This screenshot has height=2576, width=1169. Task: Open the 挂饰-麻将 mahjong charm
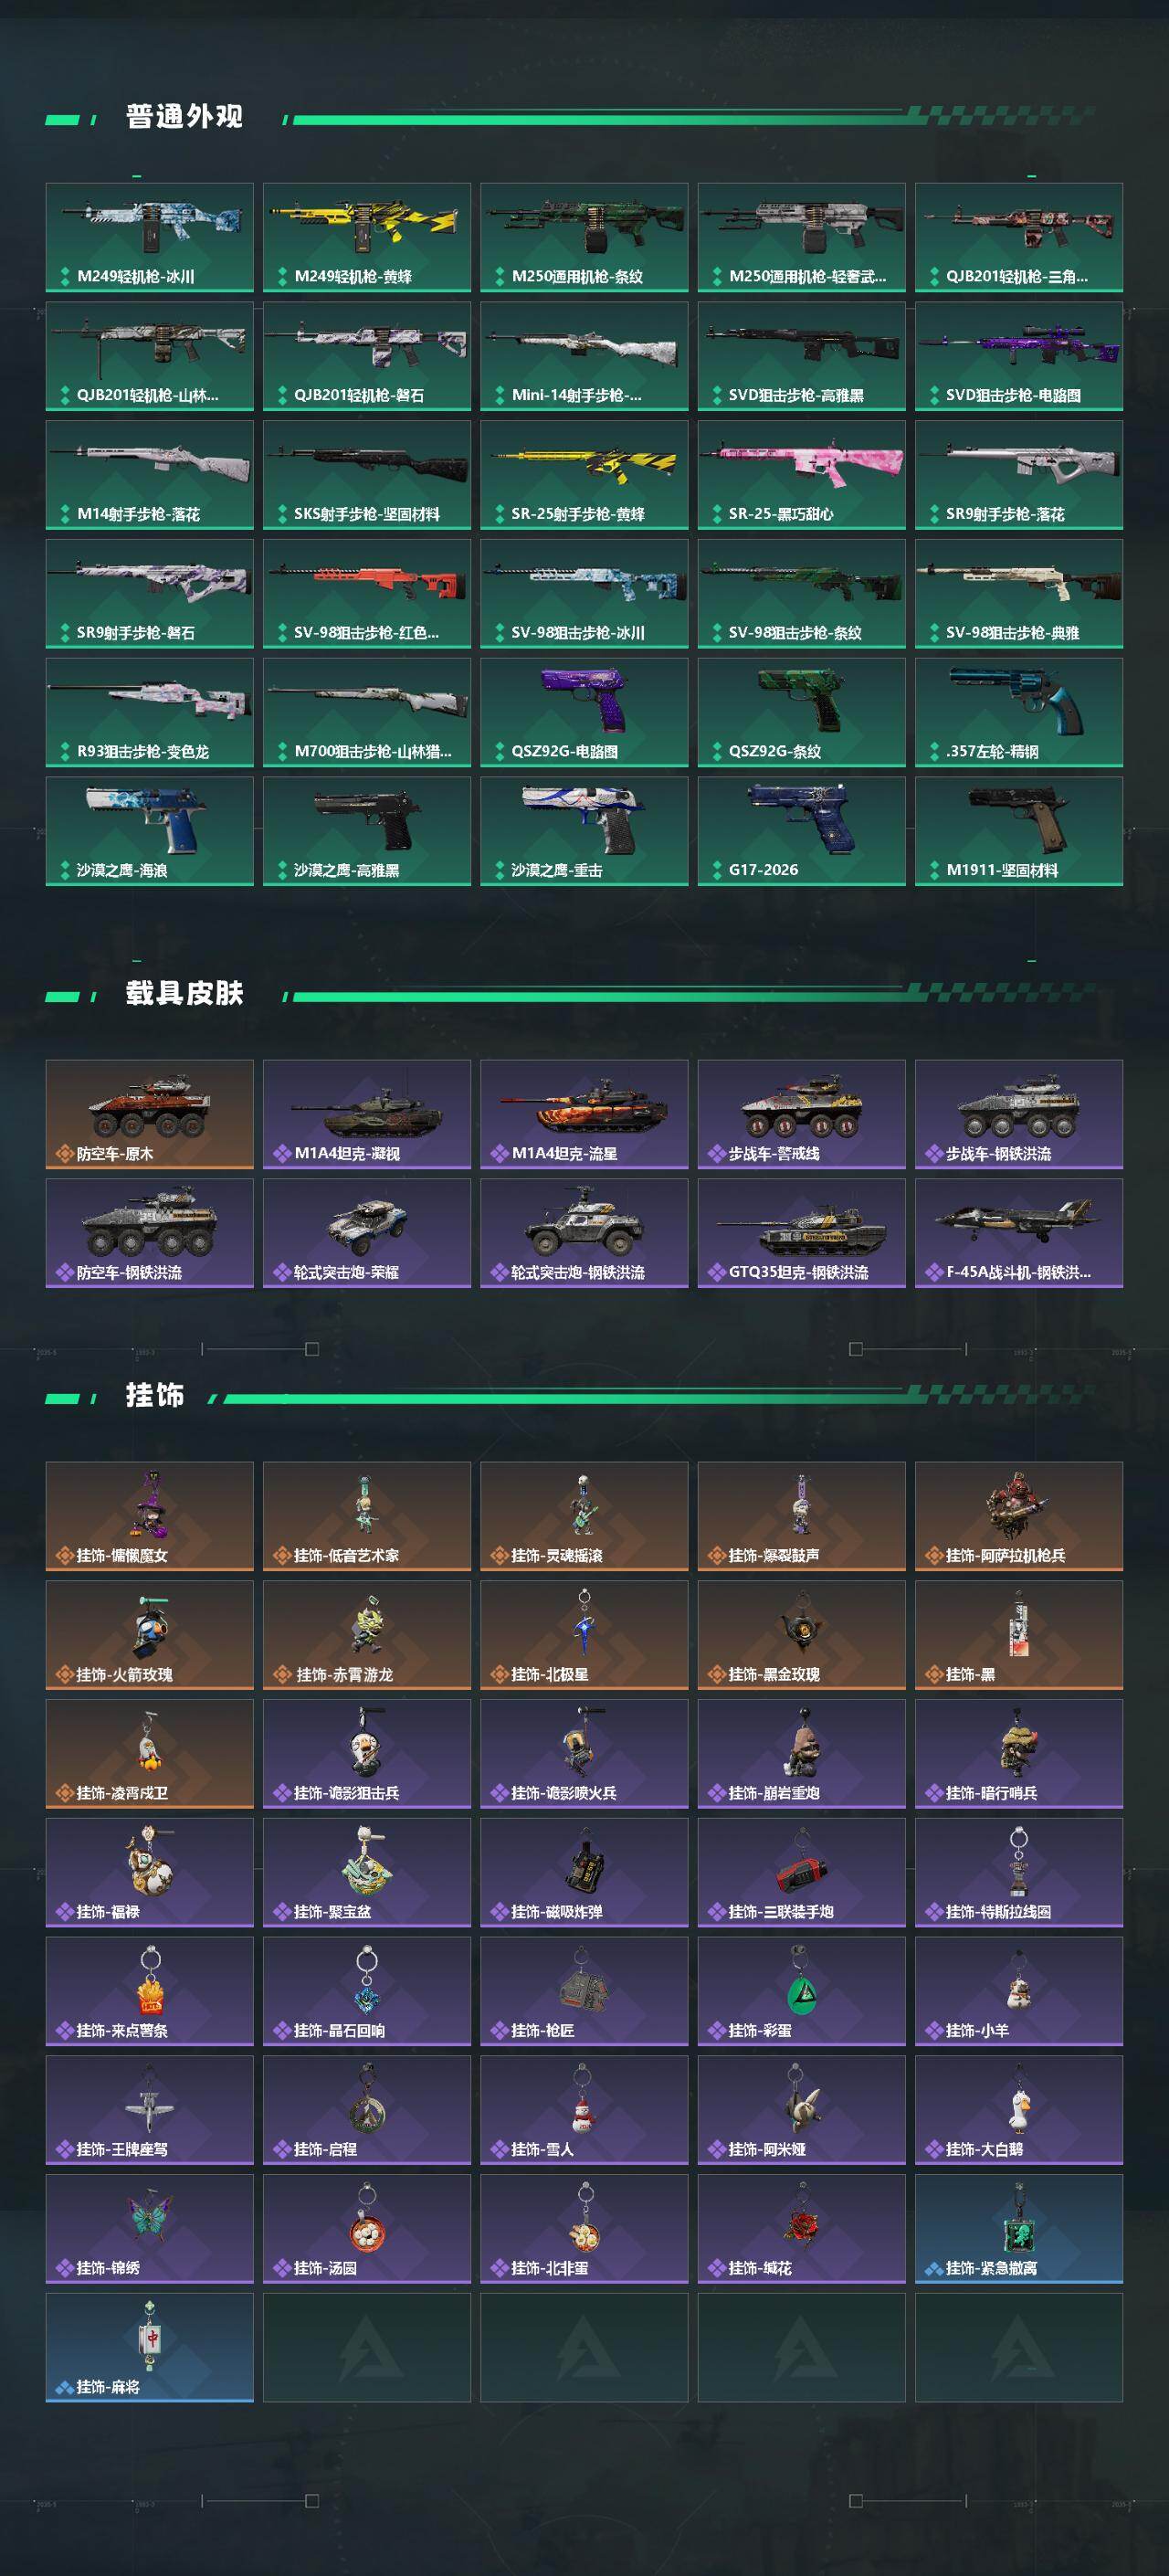149,2348
